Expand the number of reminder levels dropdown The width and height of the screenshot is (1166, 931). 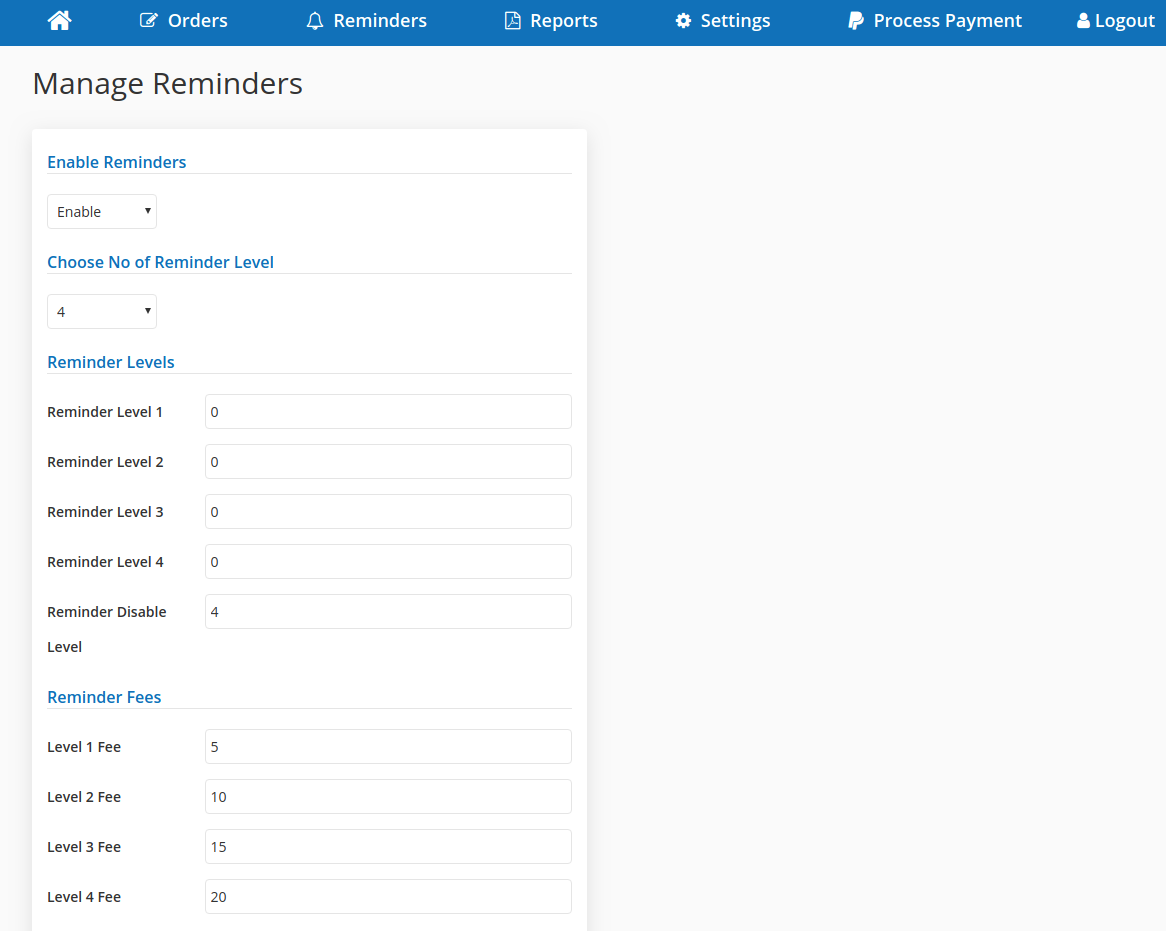(x=102, y=312)
